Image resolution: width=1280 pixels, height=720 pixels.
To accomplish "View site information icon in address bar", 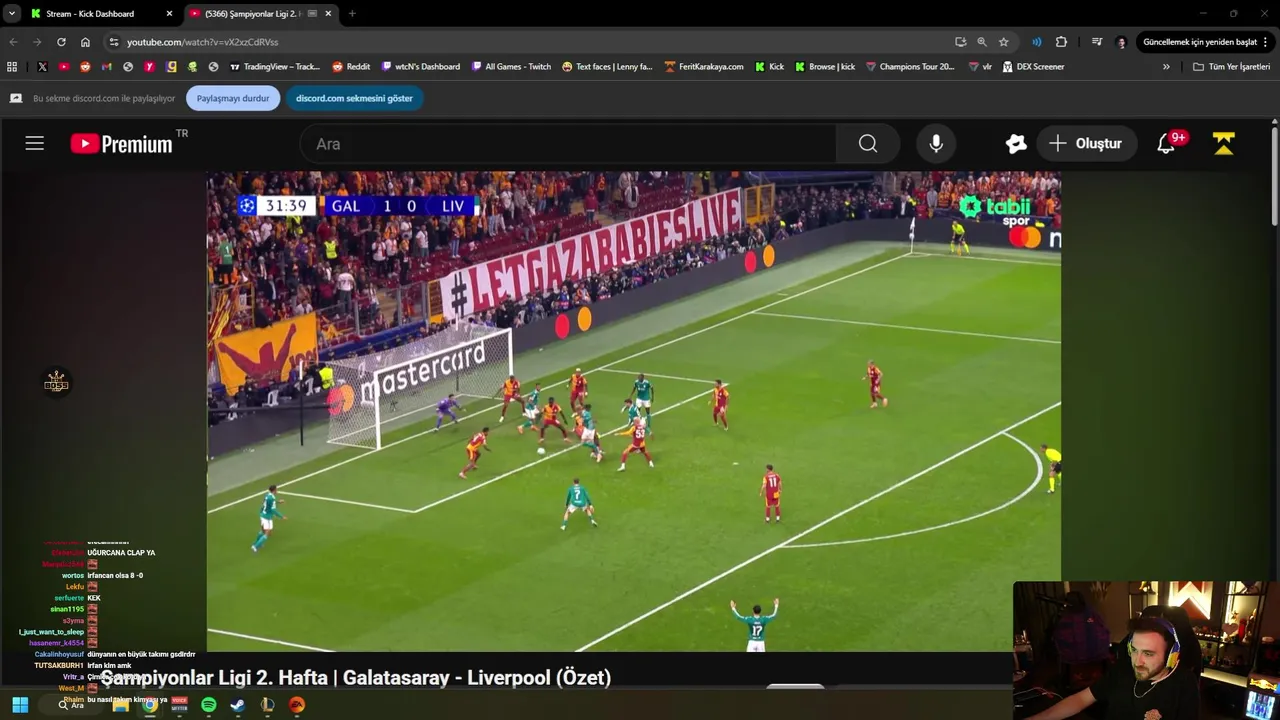I will click(114, 42).
